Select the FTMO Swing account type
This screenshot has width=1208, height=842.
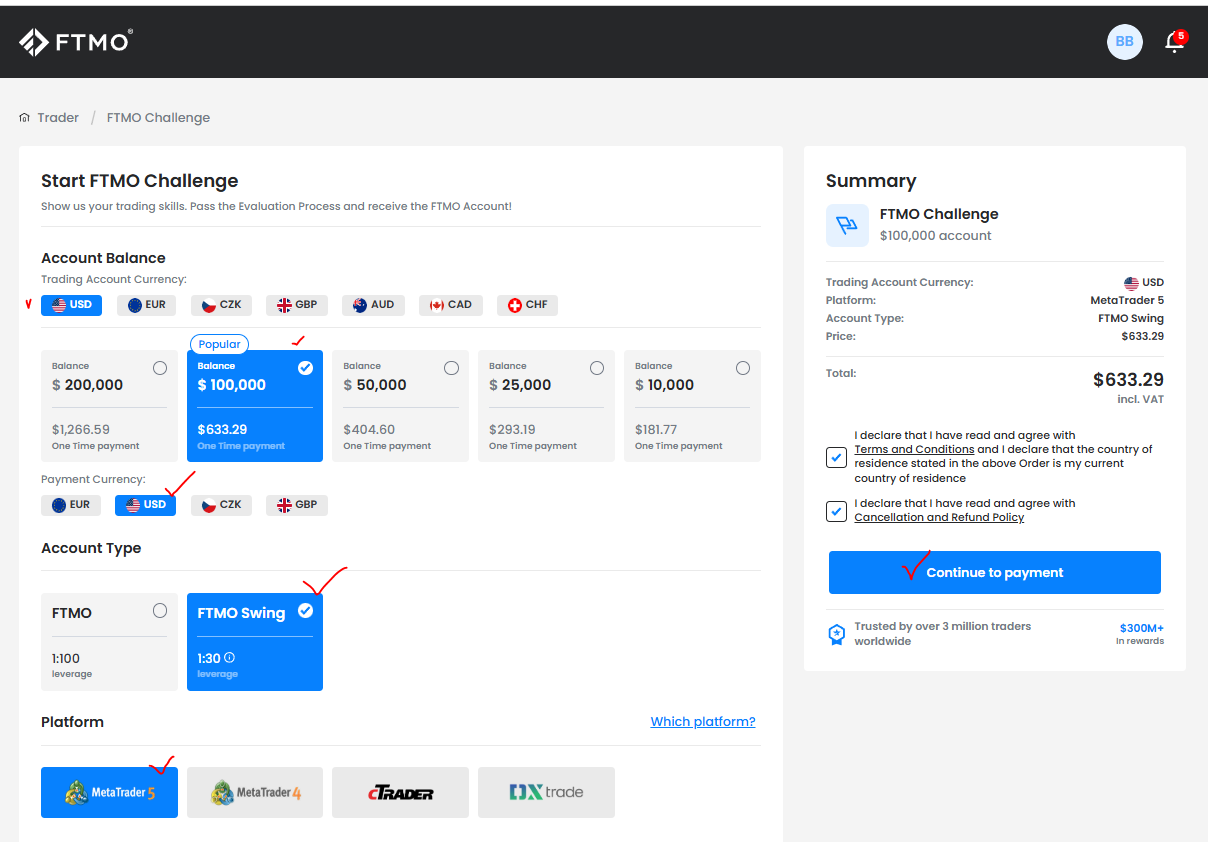pyautogui.click(x=255, y=642)
